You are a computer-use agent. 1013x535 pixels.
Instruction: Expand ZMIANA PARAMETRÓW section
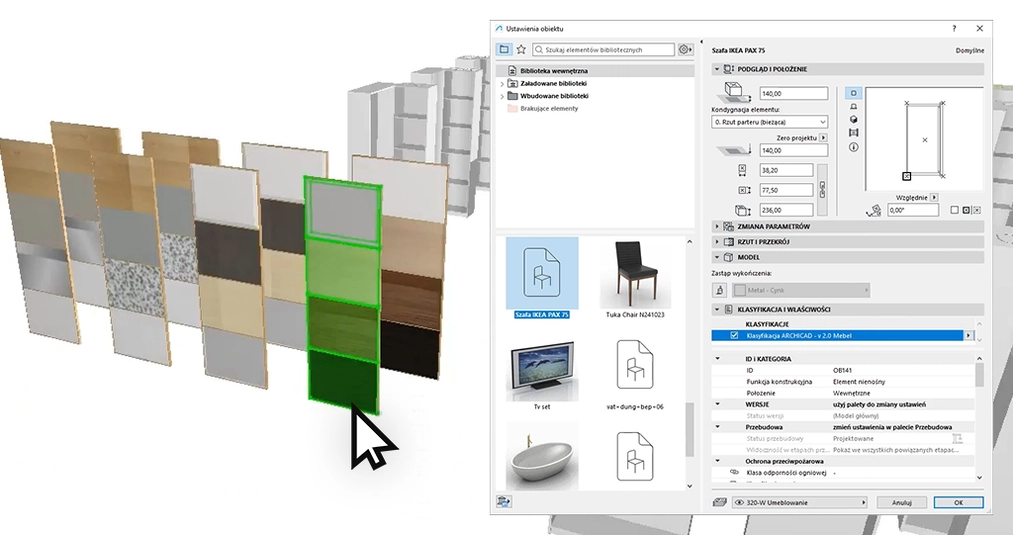(717, 227)
